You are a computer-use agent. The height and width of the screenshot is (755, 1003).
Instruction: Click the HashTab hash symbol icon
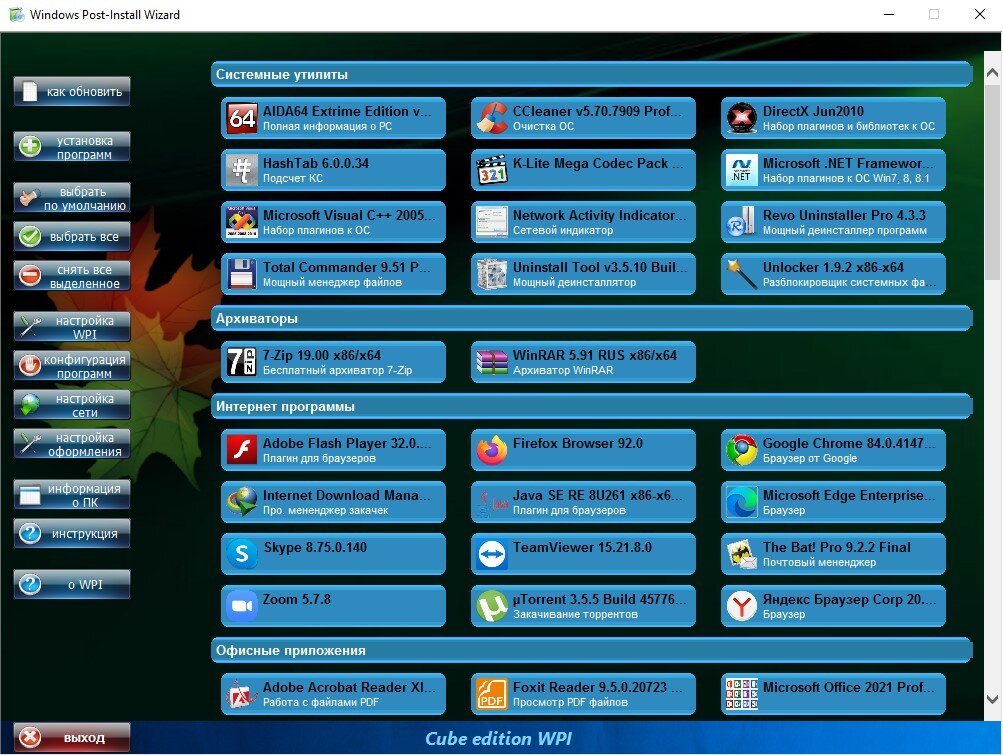click(x=242, y=170)
